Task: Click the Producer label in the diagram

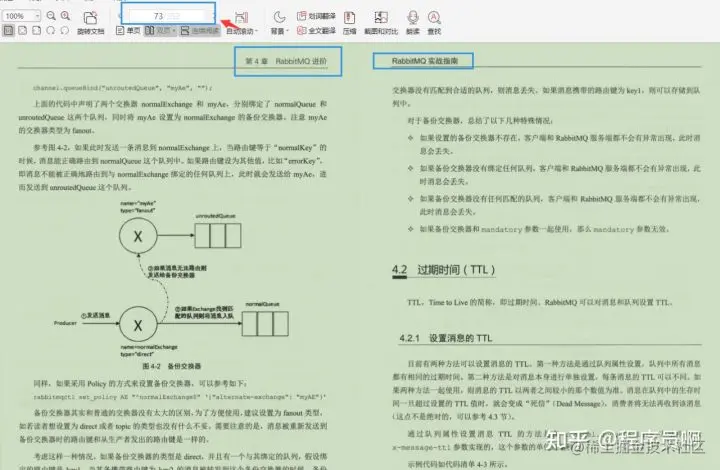Action: coord(65,323)
